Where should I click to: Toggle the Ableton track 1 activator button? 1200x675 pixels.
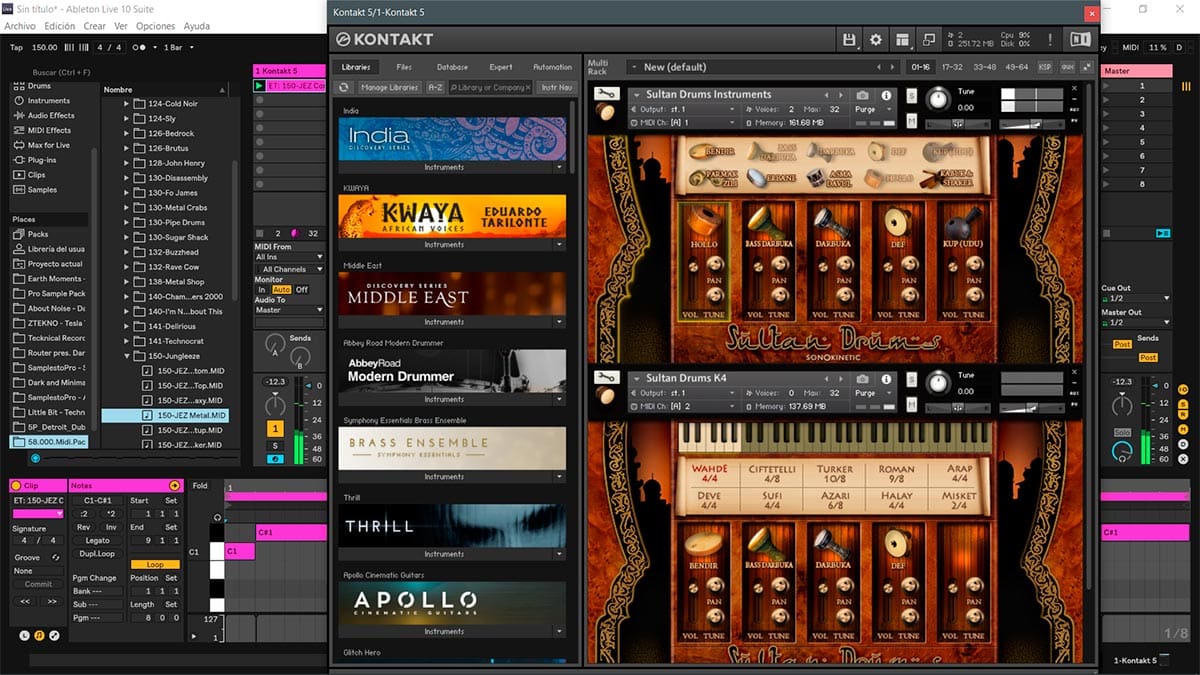point(274,429)
